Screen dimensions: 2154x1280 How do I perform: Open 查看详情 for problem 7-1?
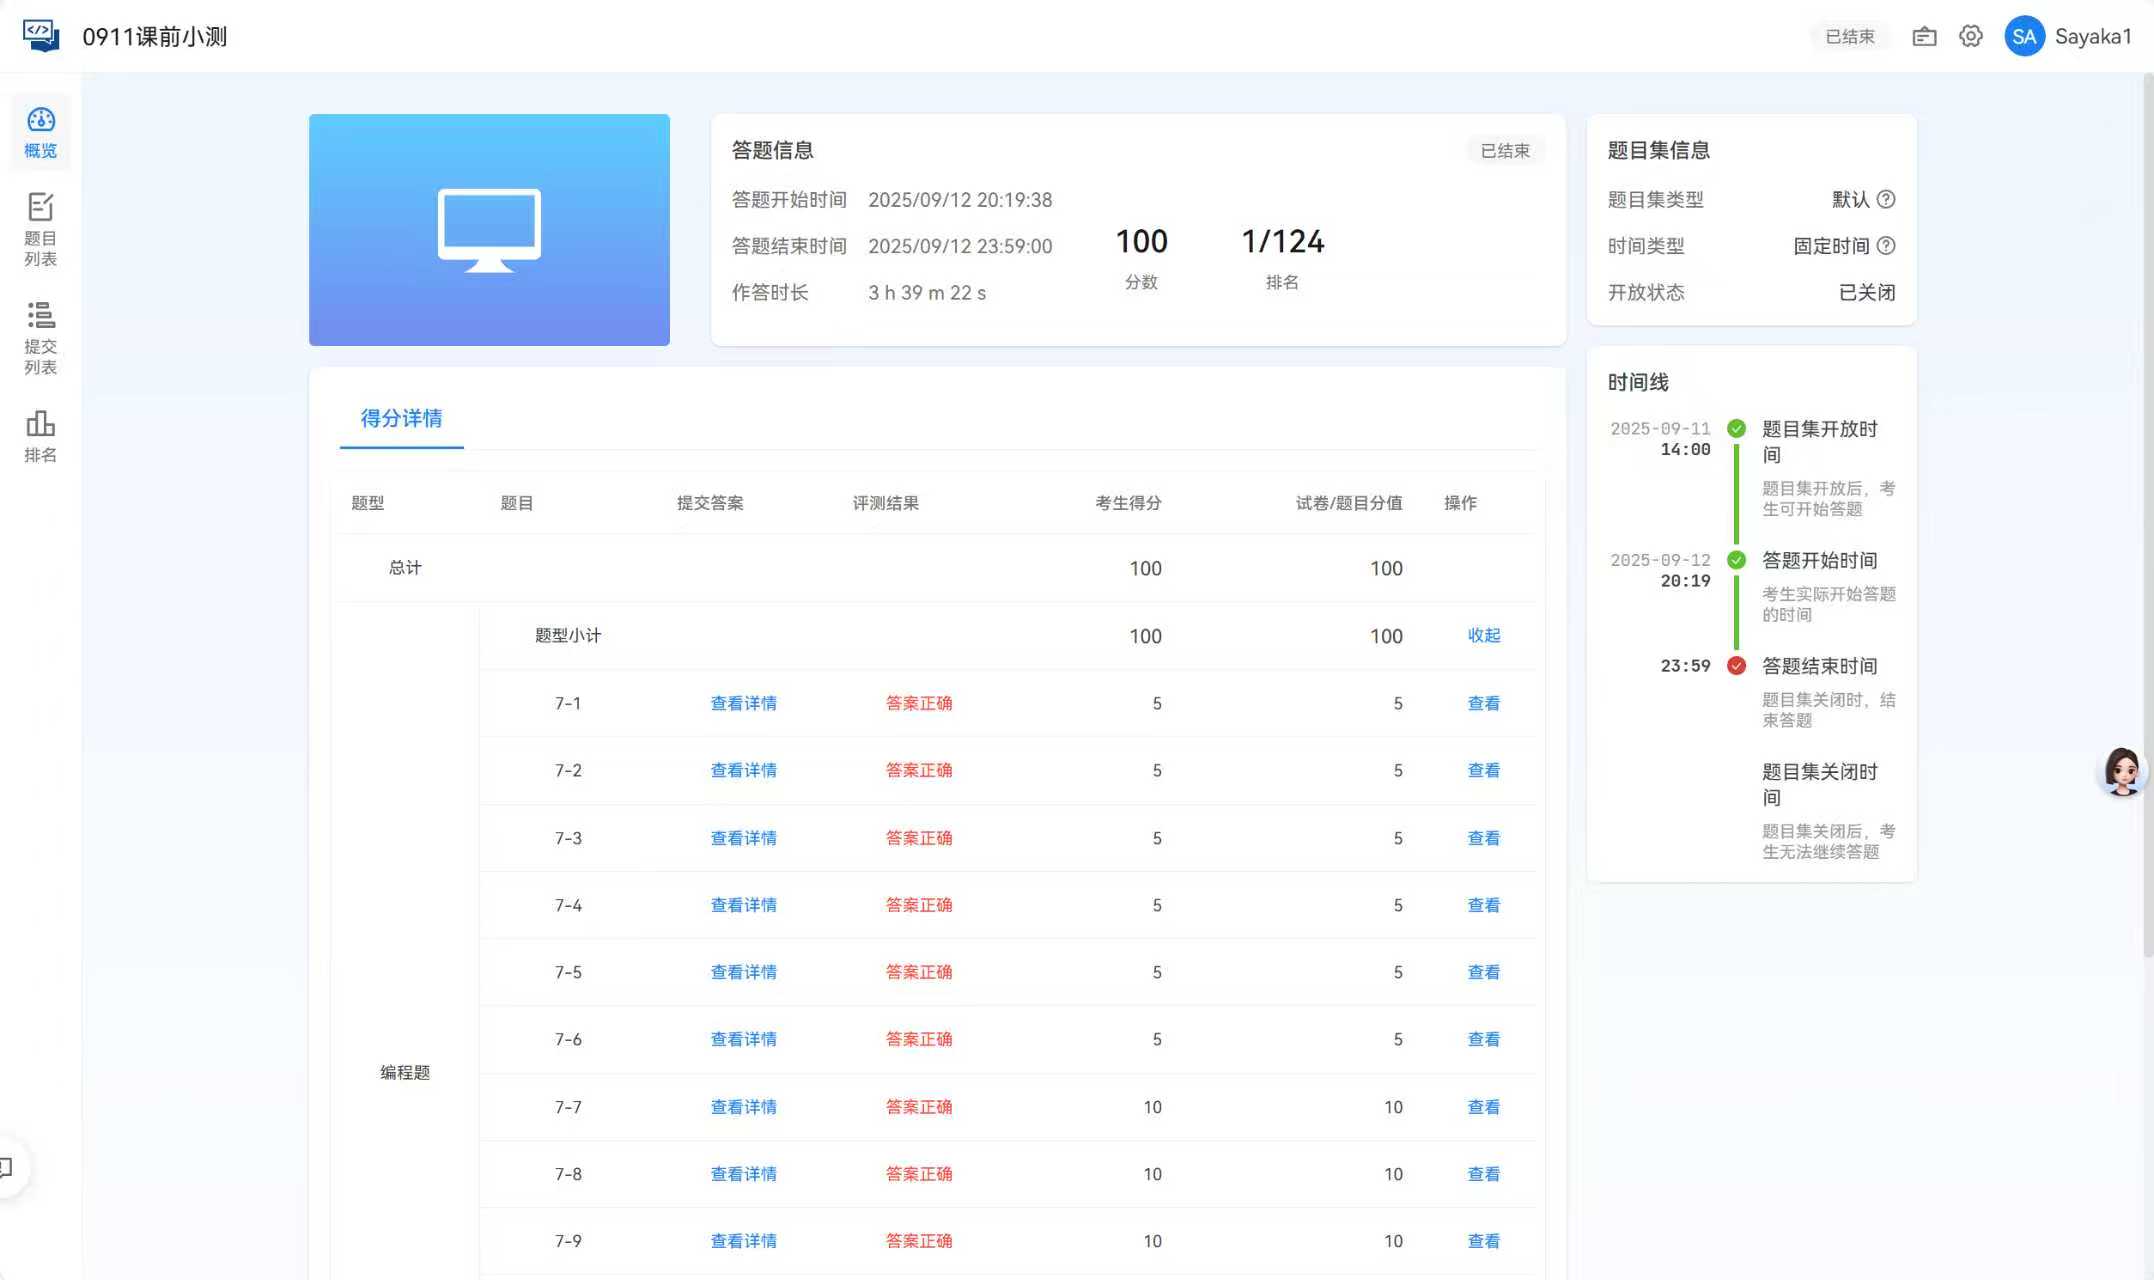743,704
